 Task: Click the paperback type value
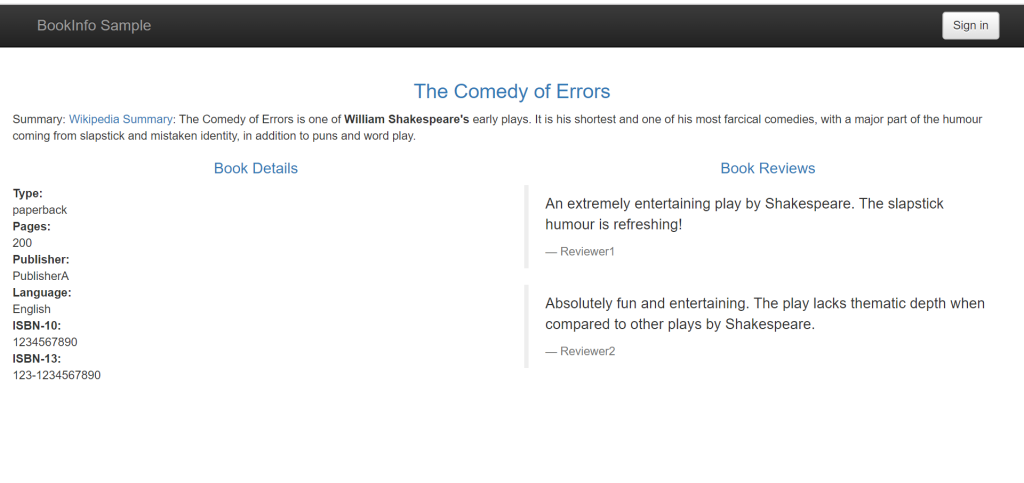[x=40, y=210]
